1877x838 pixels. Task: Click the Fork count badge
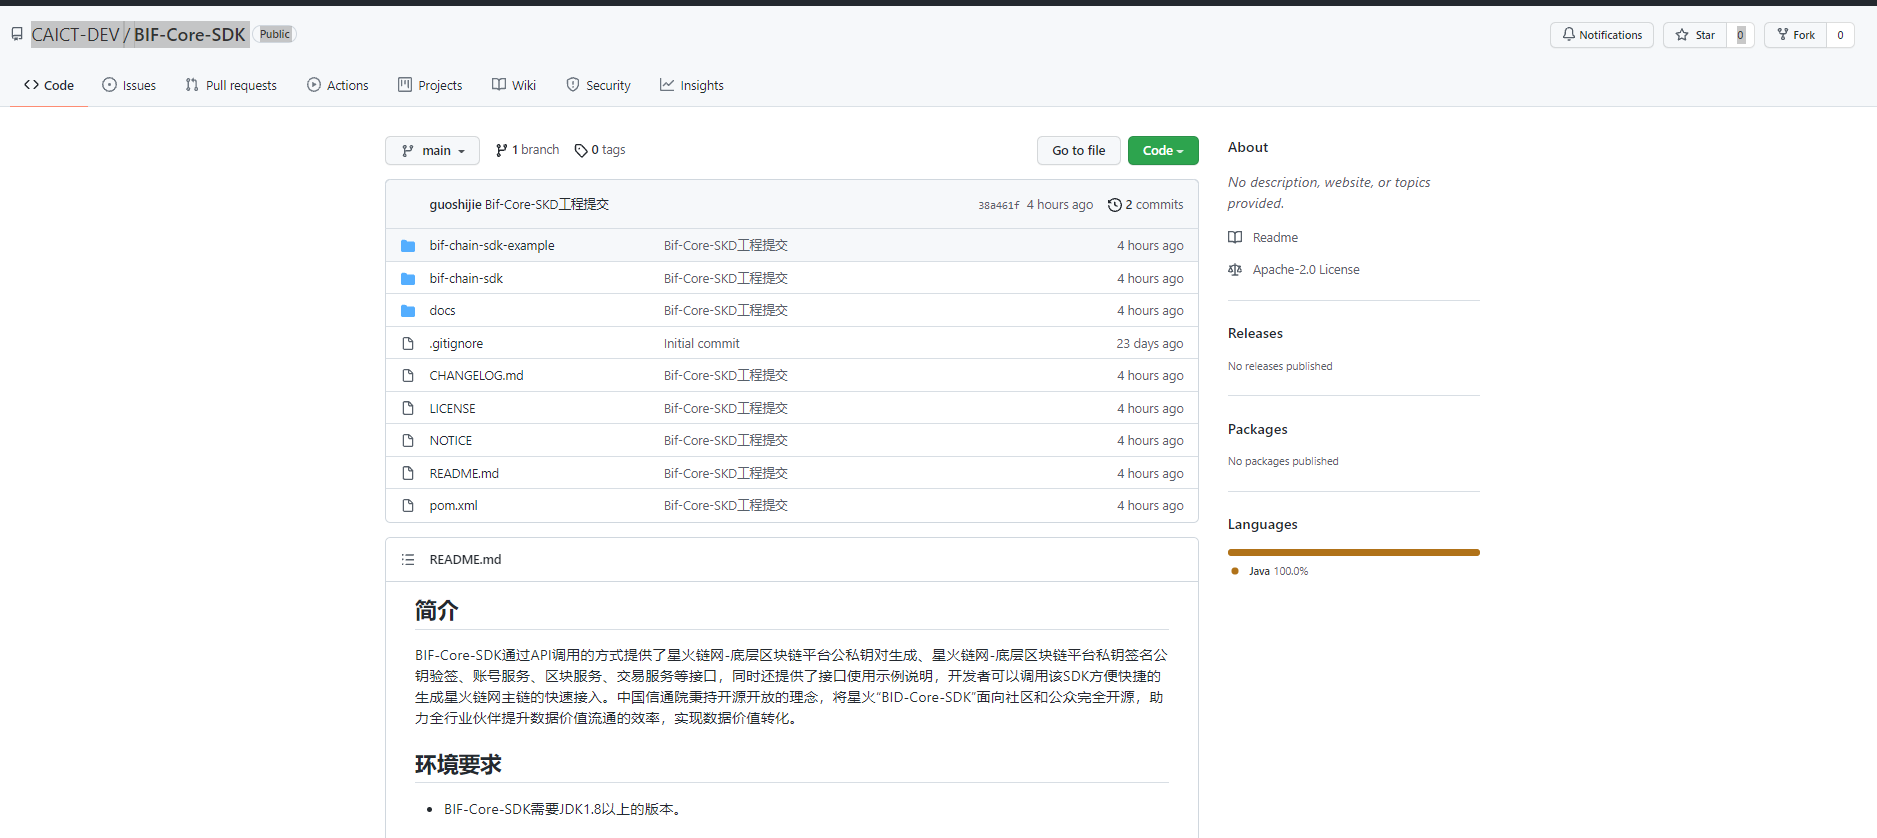[1840, 35]
